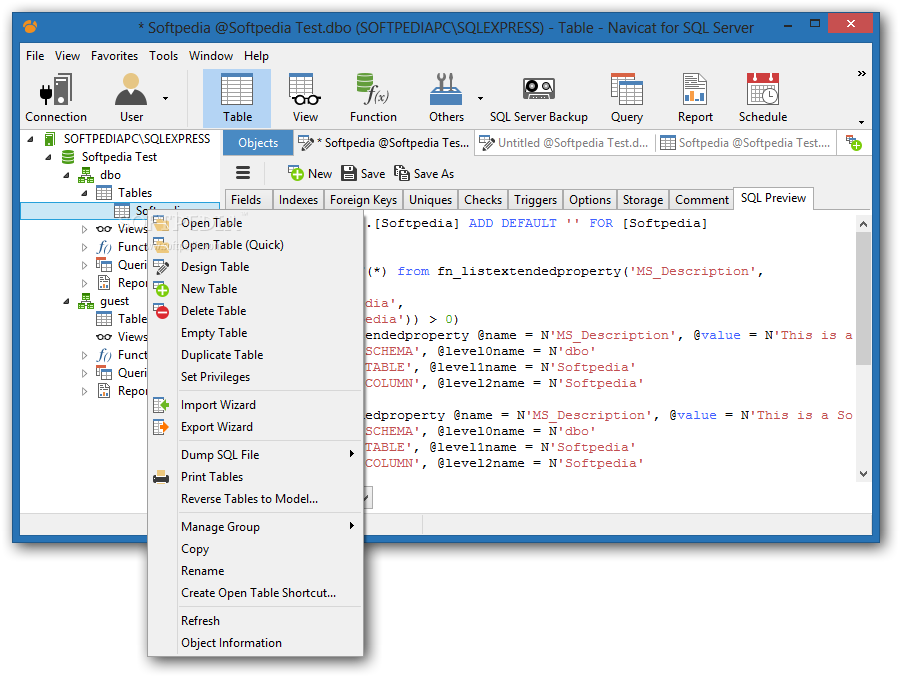This screenshot has width=900, height=677.
Task: Collapse the dbo schema node
Action: pos(66,175)
